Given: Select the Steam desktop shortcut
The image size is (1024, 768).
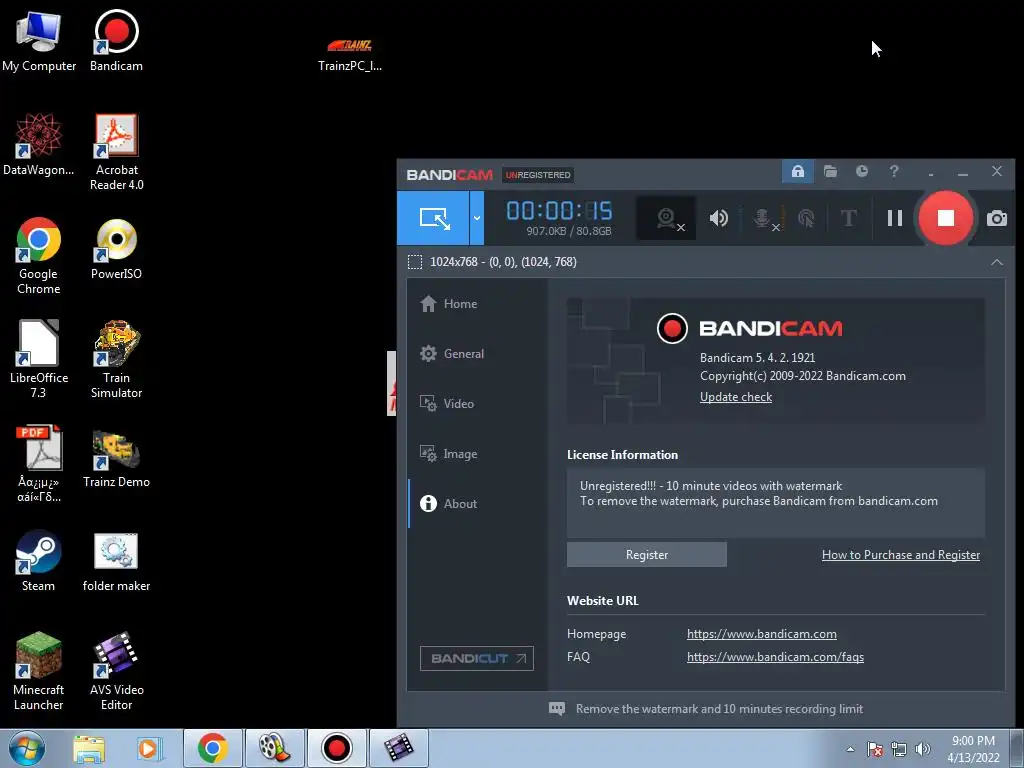Looking at the screenshot, I should (39, 561).
